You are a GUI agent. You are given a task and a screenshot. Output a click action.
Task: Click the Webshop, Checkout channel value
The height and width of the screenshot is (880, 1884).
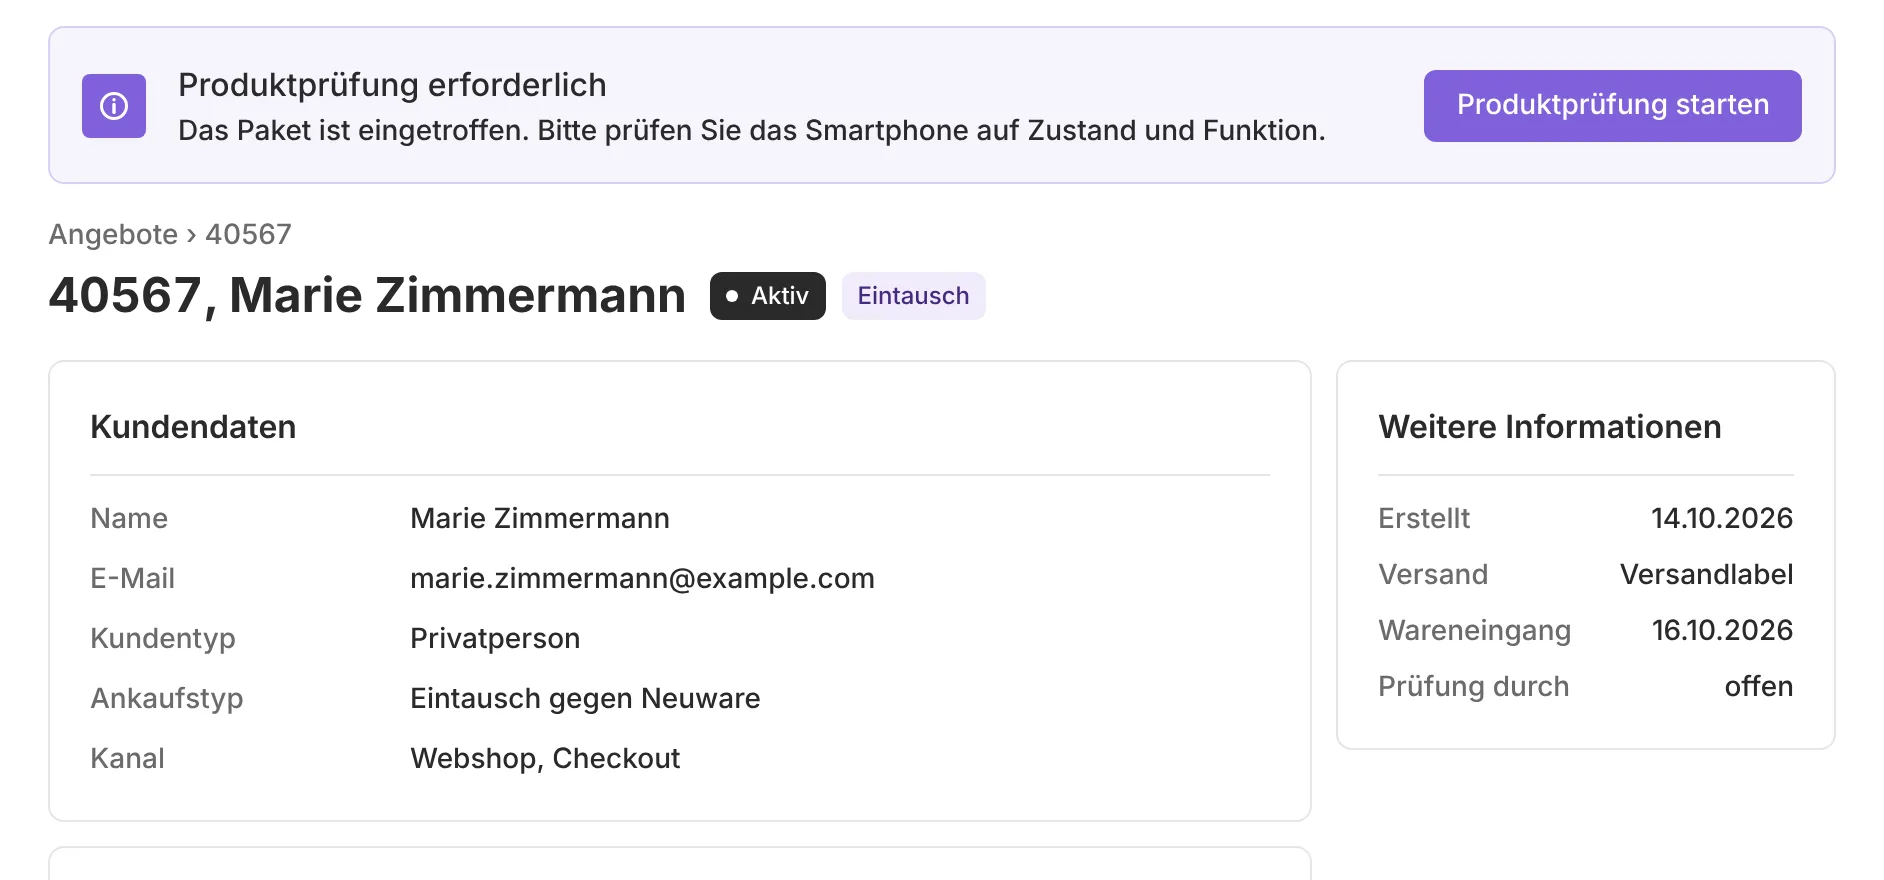tap(545, 758)
